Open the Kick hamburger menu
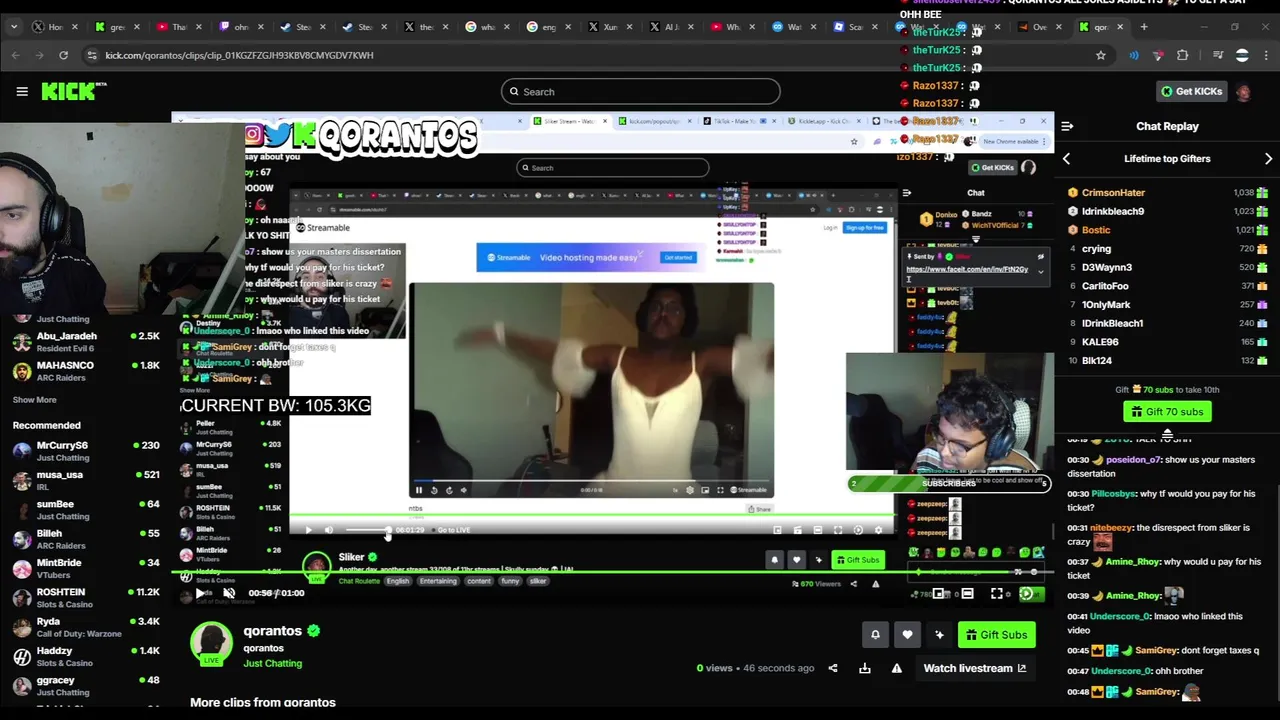 tap(22, 91)
